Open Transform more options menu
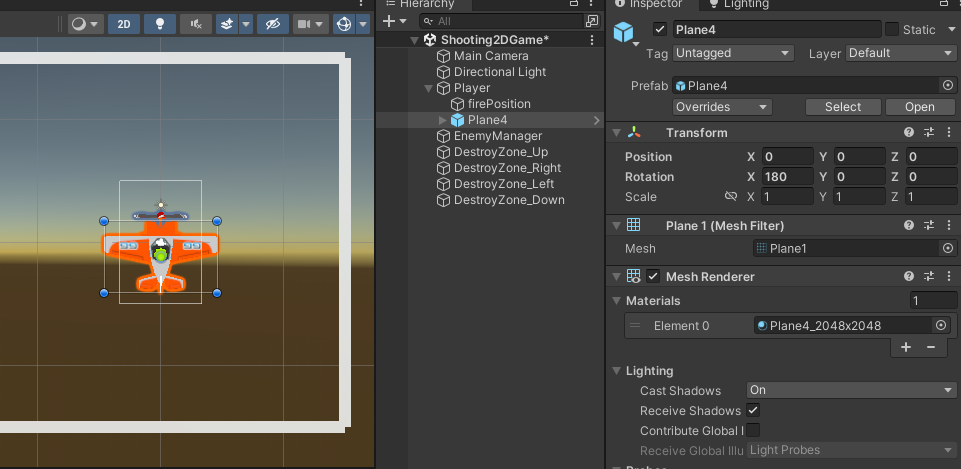 (949, 132)
